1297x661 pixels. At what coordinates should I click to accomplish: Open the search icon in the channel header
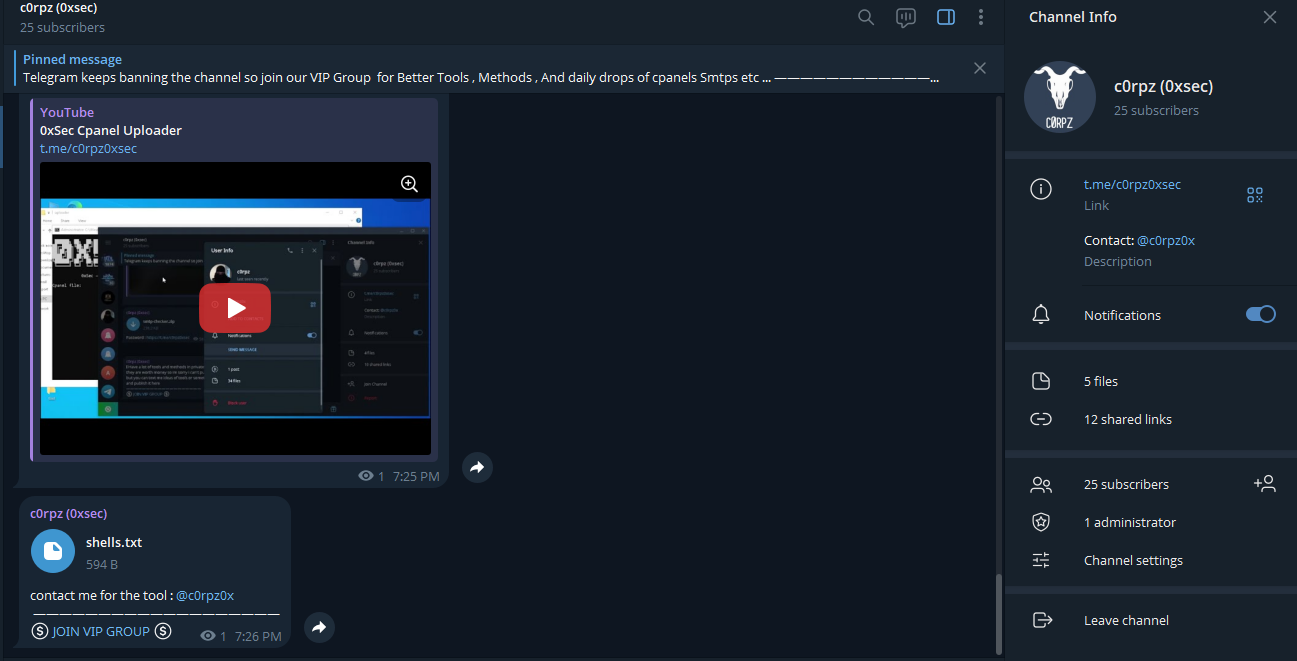tap(865, 17)
